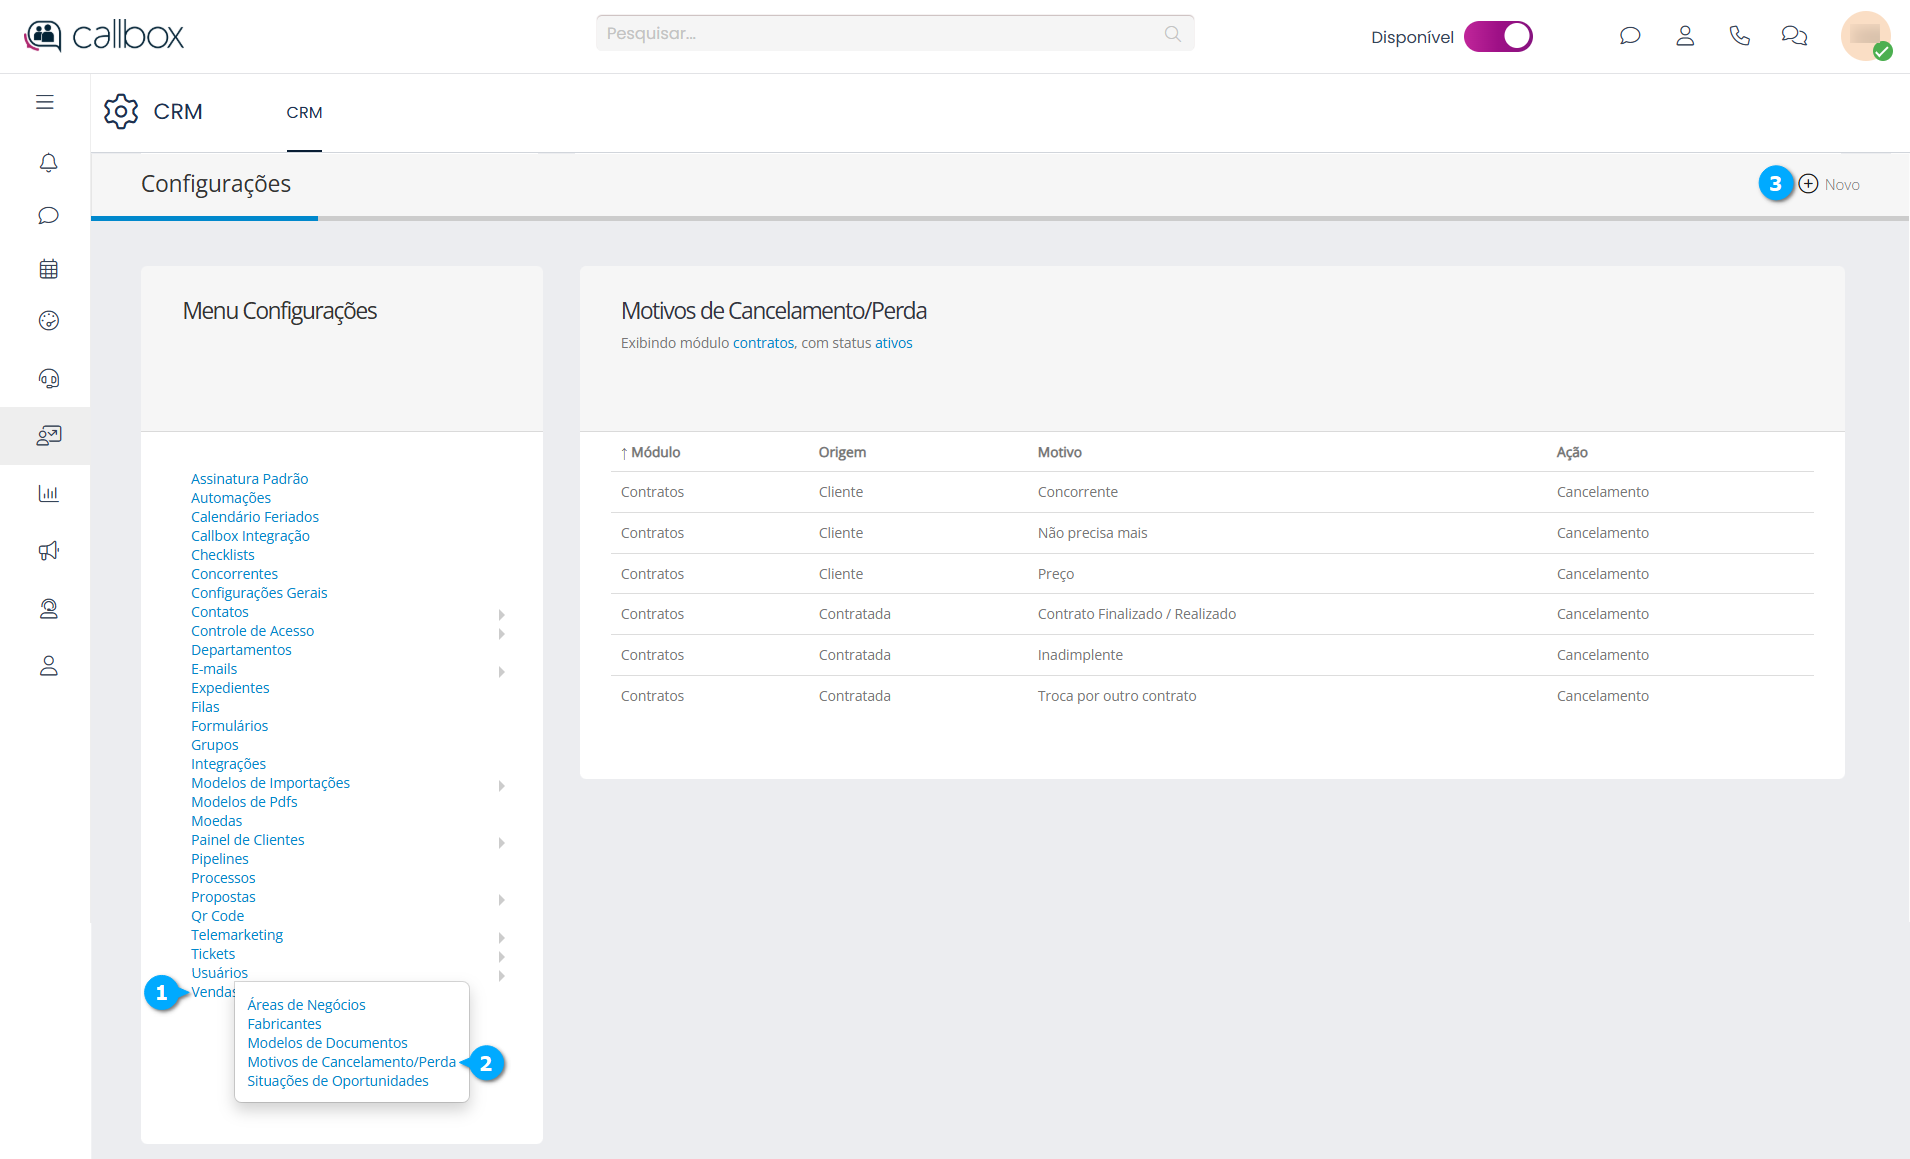The image size is (1910, 1159).
Task: Sort table by Módulo column header
Action: click(654, 452)
